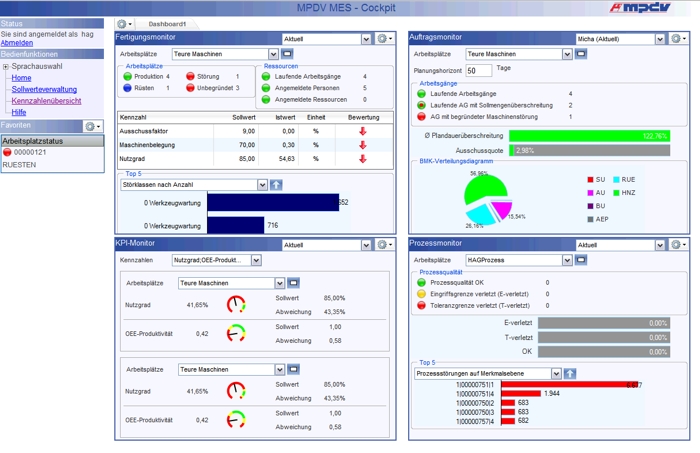
Task: Open the Aktuell dropdown in the KPI-Monitor
Action: pyautogui.click(x=366, y=245)
